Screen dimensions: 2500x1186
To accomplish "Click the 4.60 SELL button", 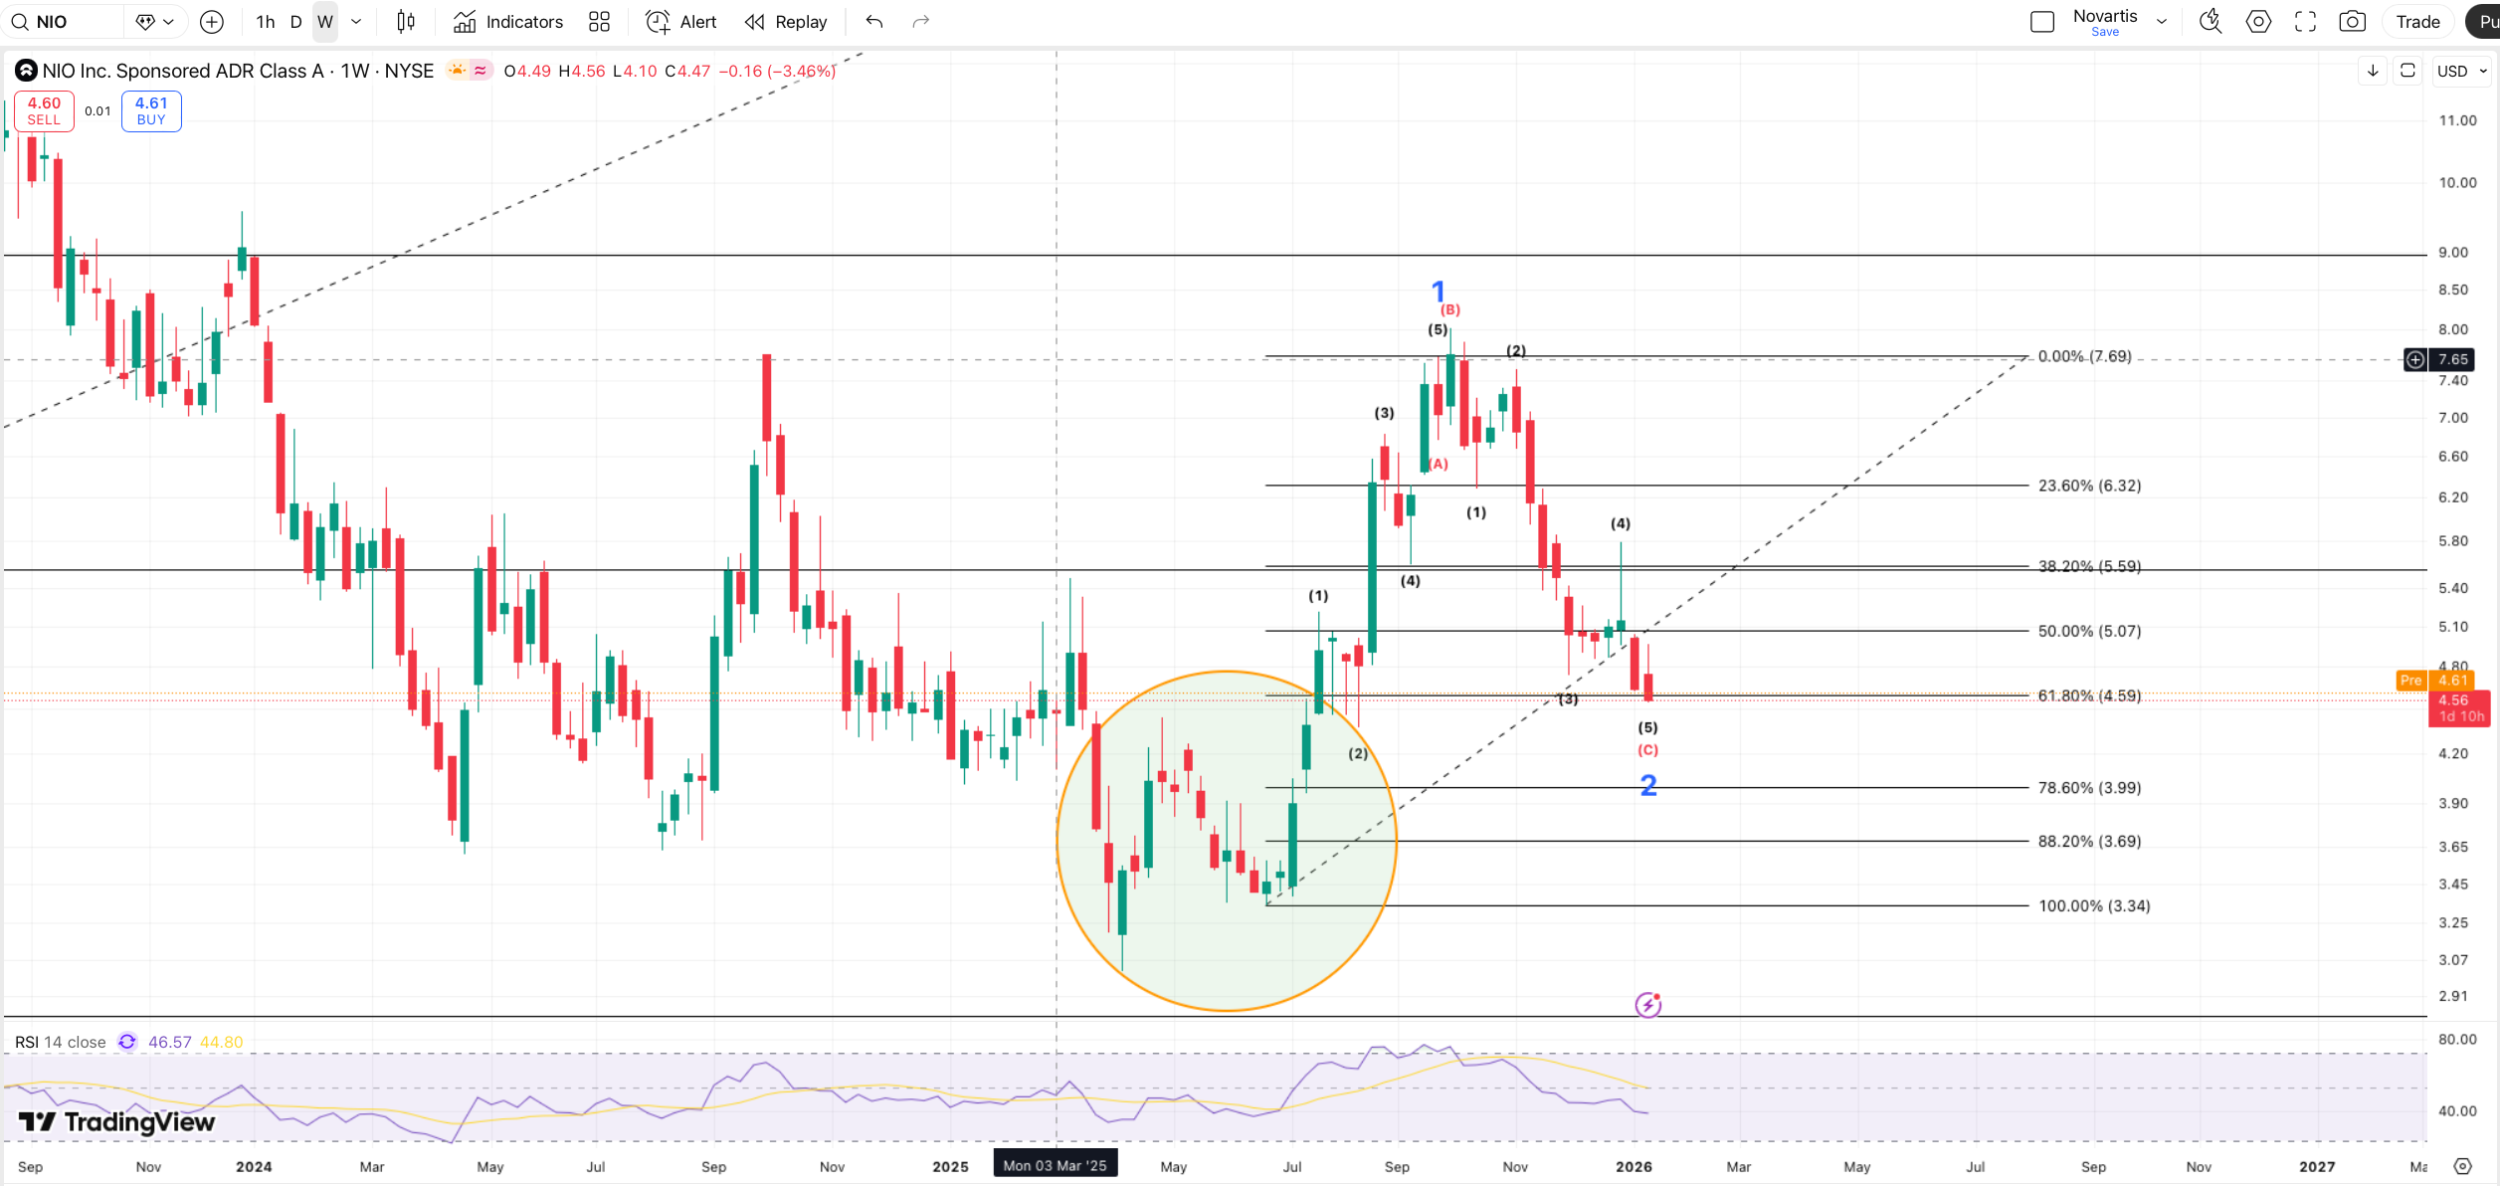I will 44,111.
